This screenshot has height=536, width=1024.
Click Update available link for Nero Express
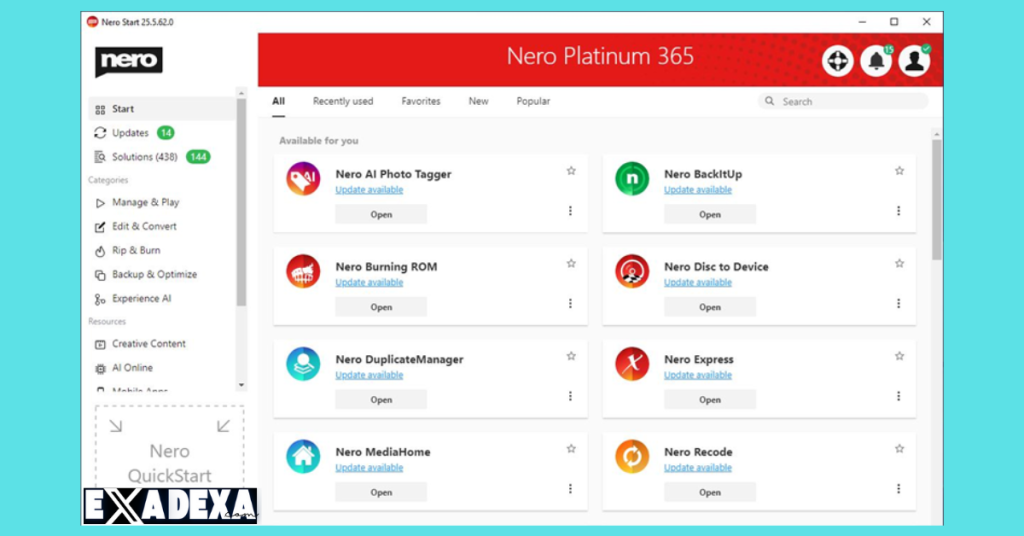[697, 375]
